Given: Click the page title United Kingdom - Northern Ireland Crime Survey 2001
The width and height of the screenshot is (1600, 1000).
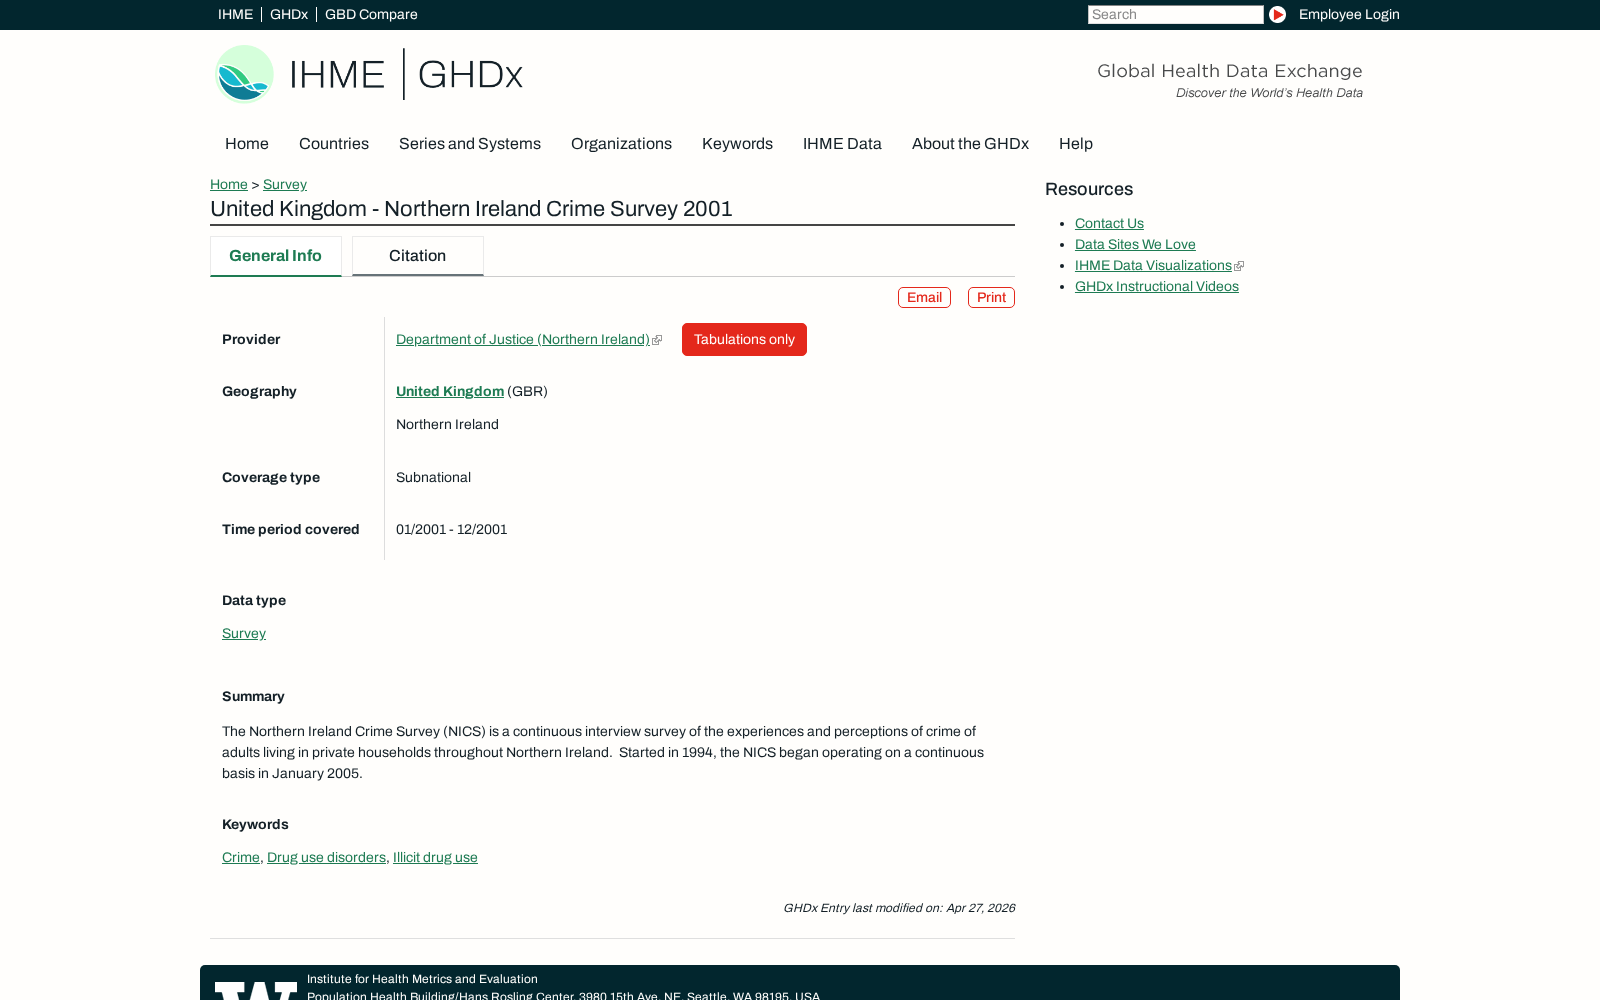Looking at the screenshot, I should click(x=471, y=209).
